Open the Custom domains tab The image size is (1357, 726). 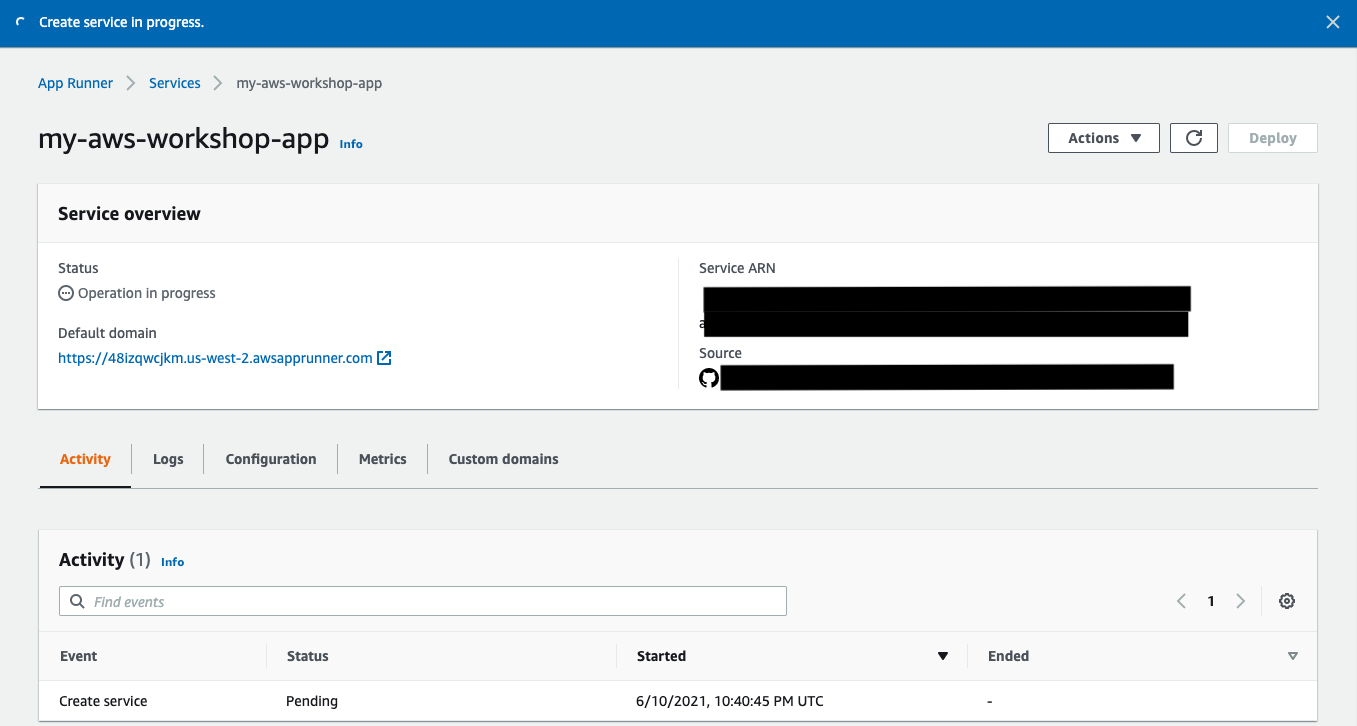[503, 459]
